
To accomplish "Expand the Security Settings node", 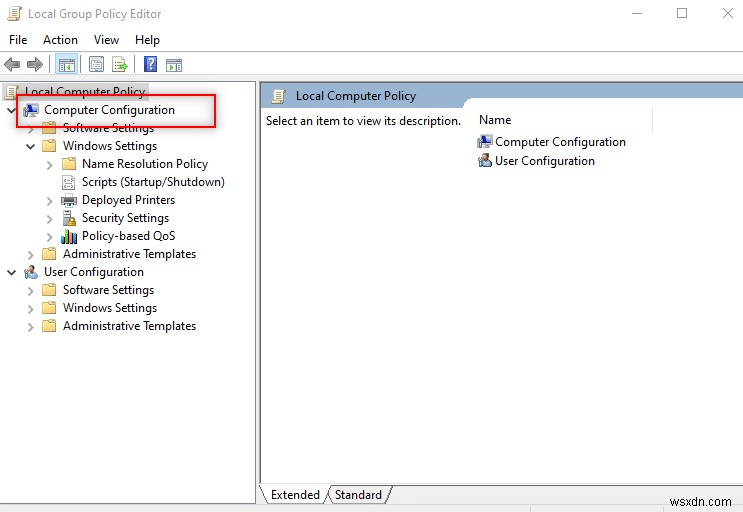I will [x=49, y=219].
